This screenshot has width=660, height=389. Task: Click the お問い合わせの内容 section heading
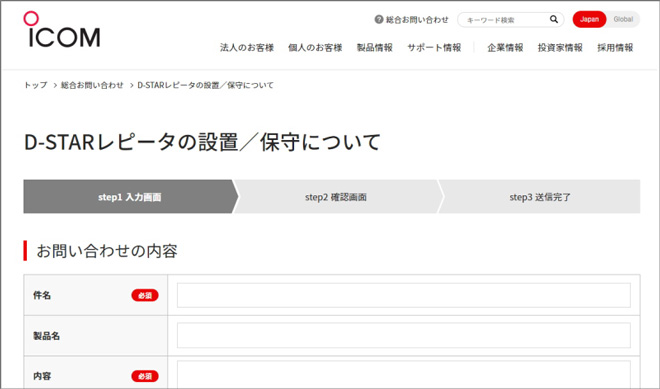(107, 251)
